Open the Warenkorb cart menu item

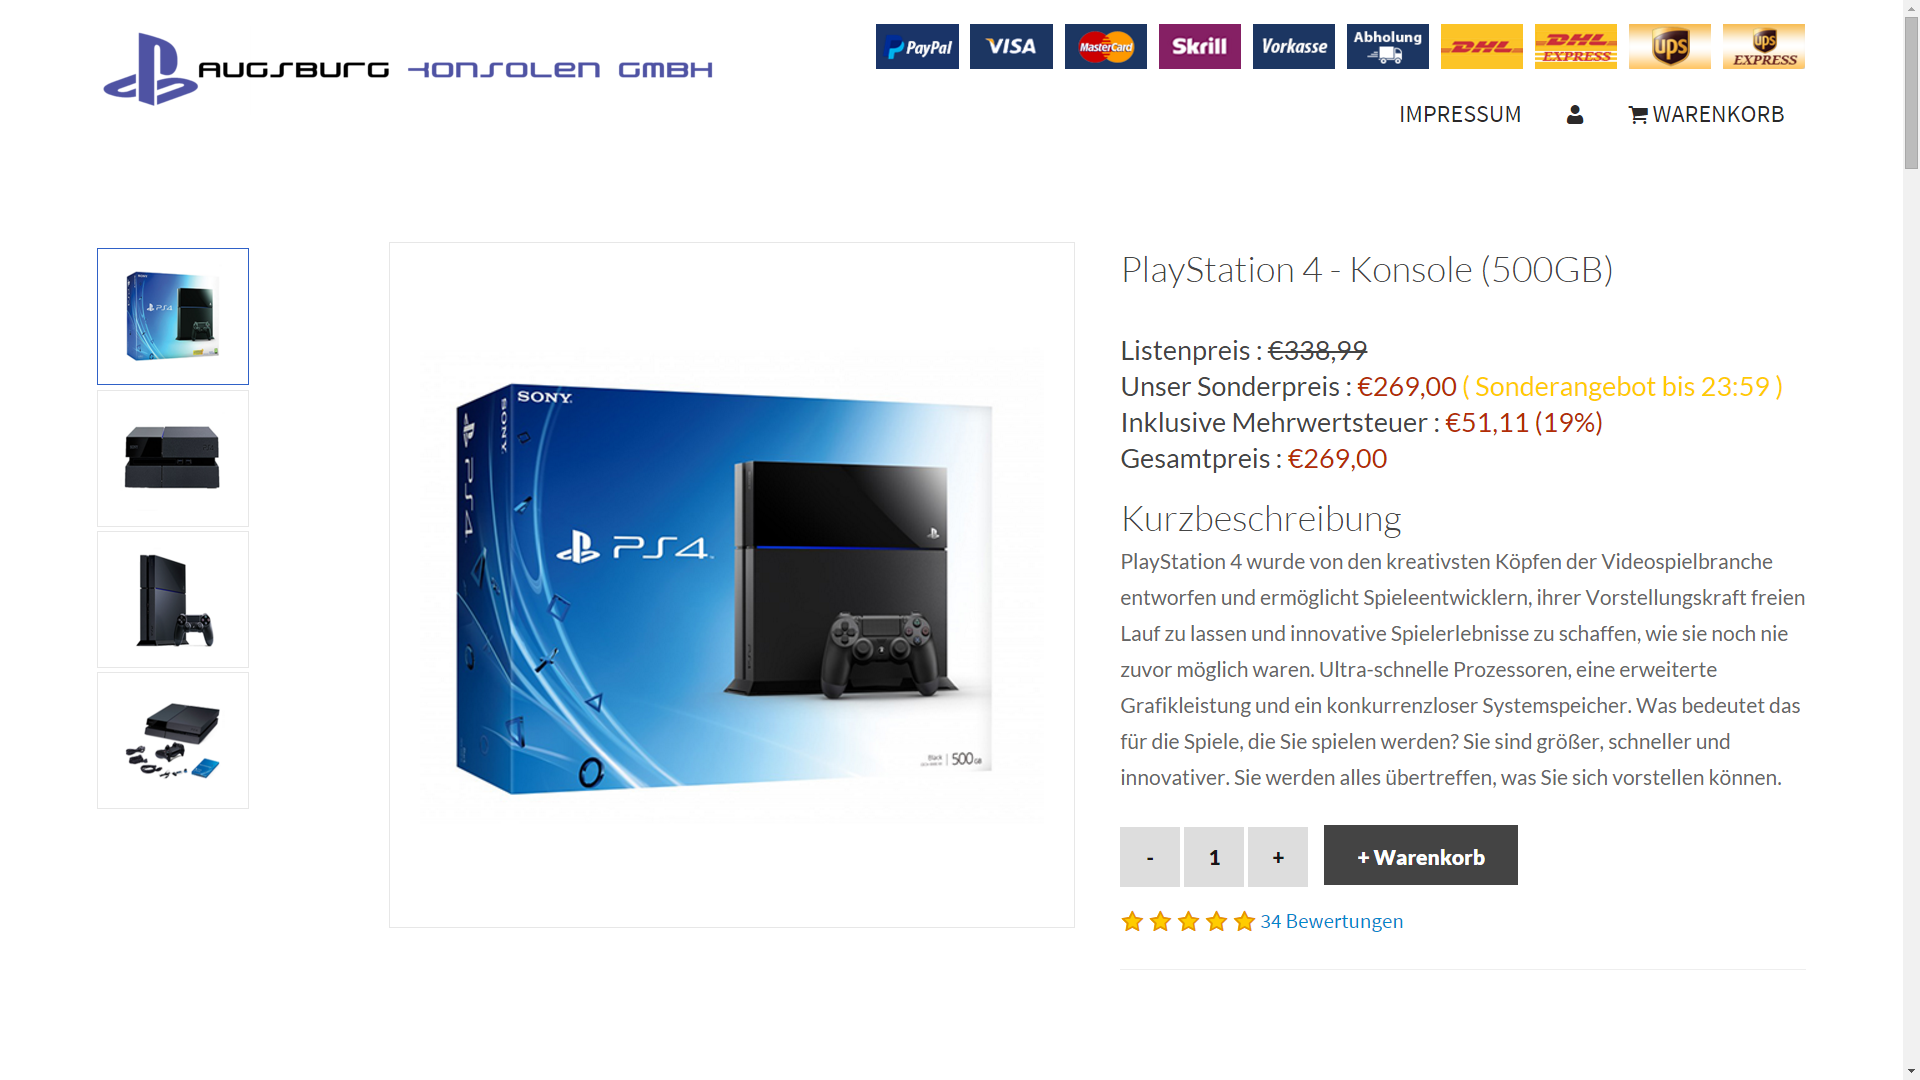coord(1706,114)
